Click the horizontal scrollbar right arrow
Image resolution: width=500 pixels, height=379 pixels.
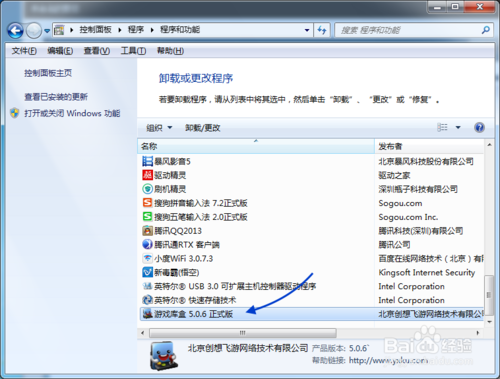pyautogui.click(x=478, y=333)
